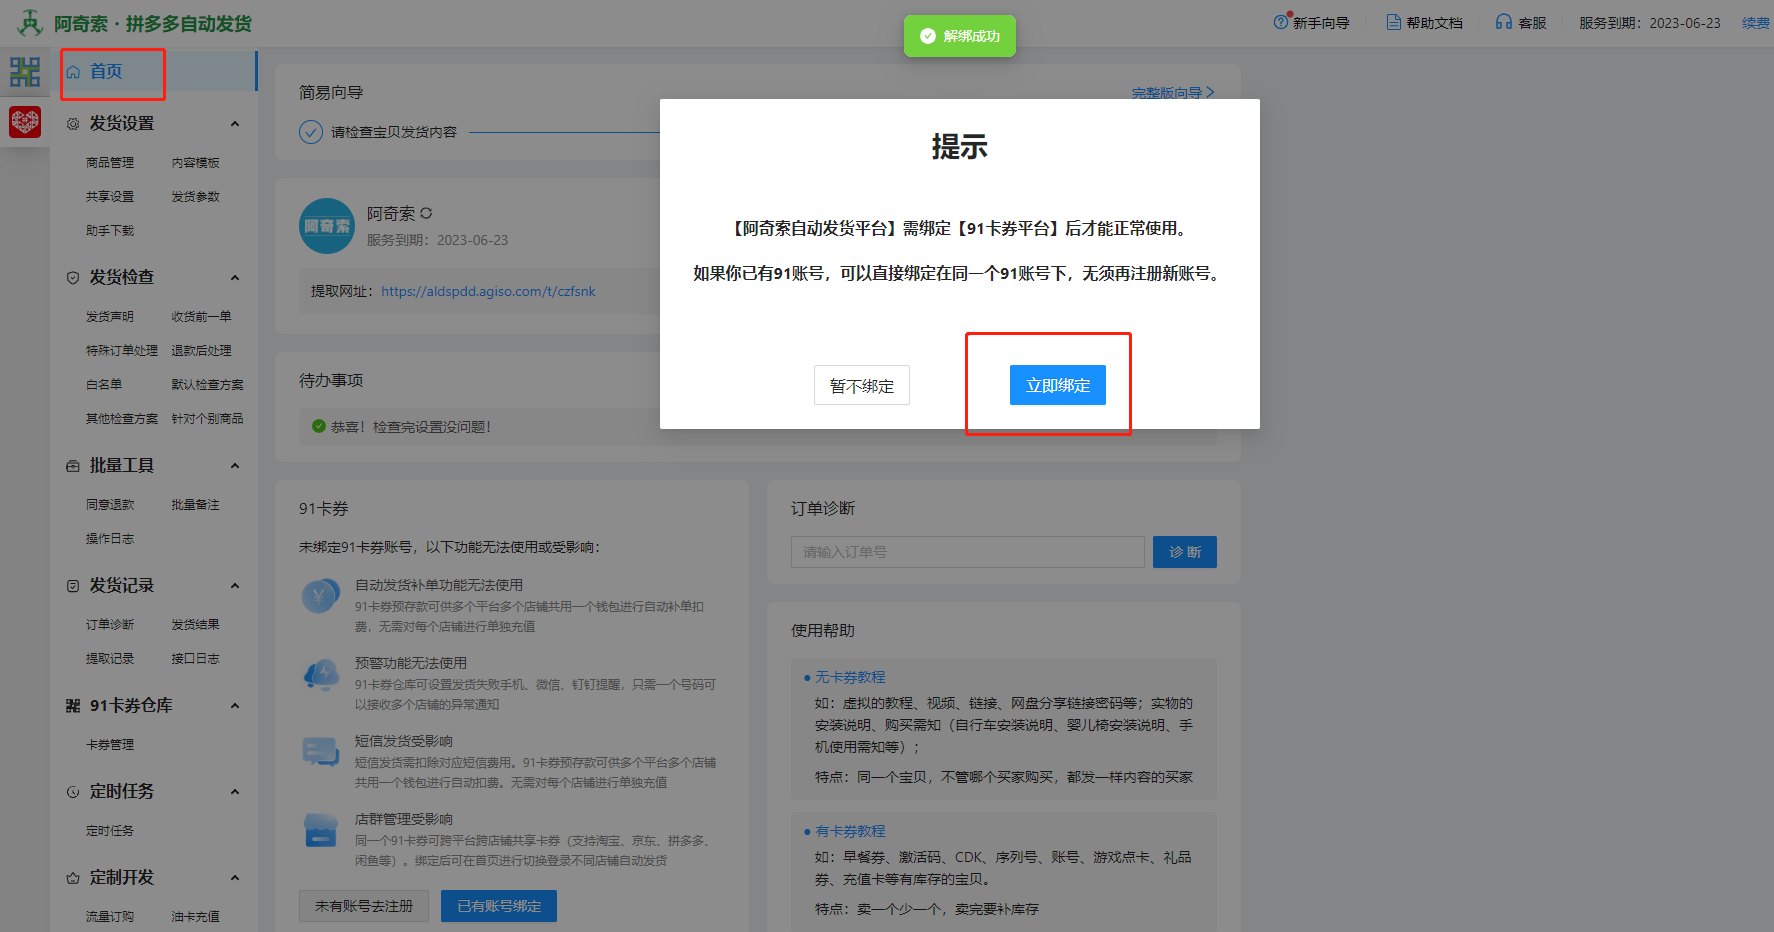Screen dimensions: 1774x932
Task: Collapse the 发货检查 section chevron
Action: 235,278
